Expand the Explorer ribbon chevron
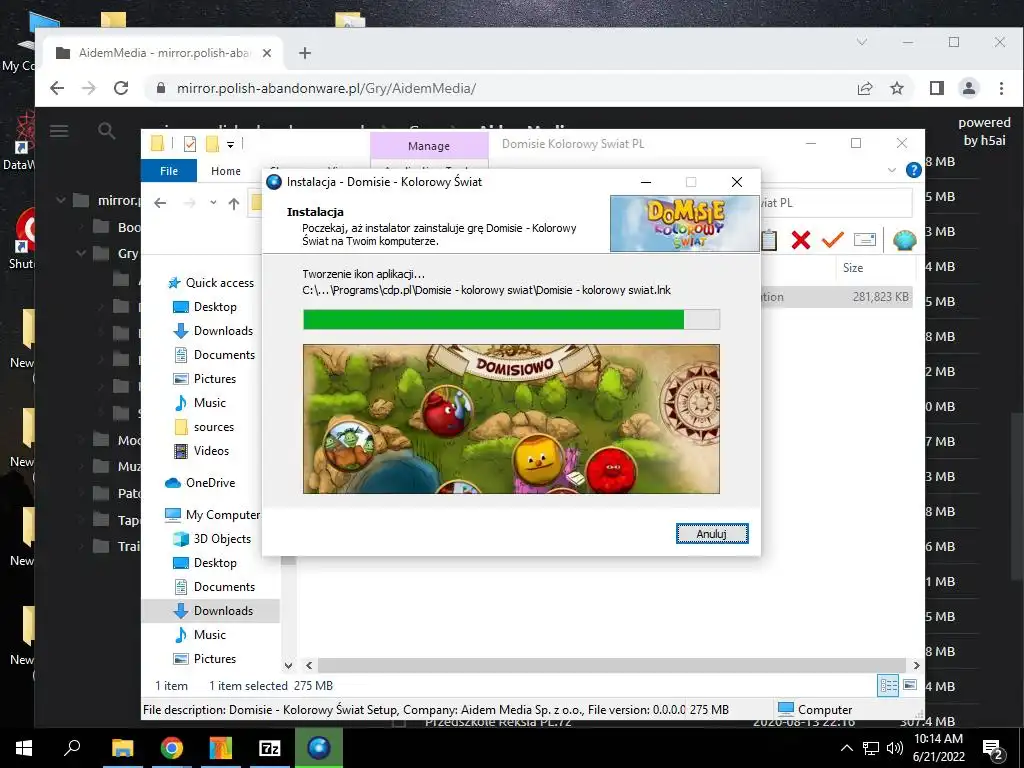 point(892,170)
